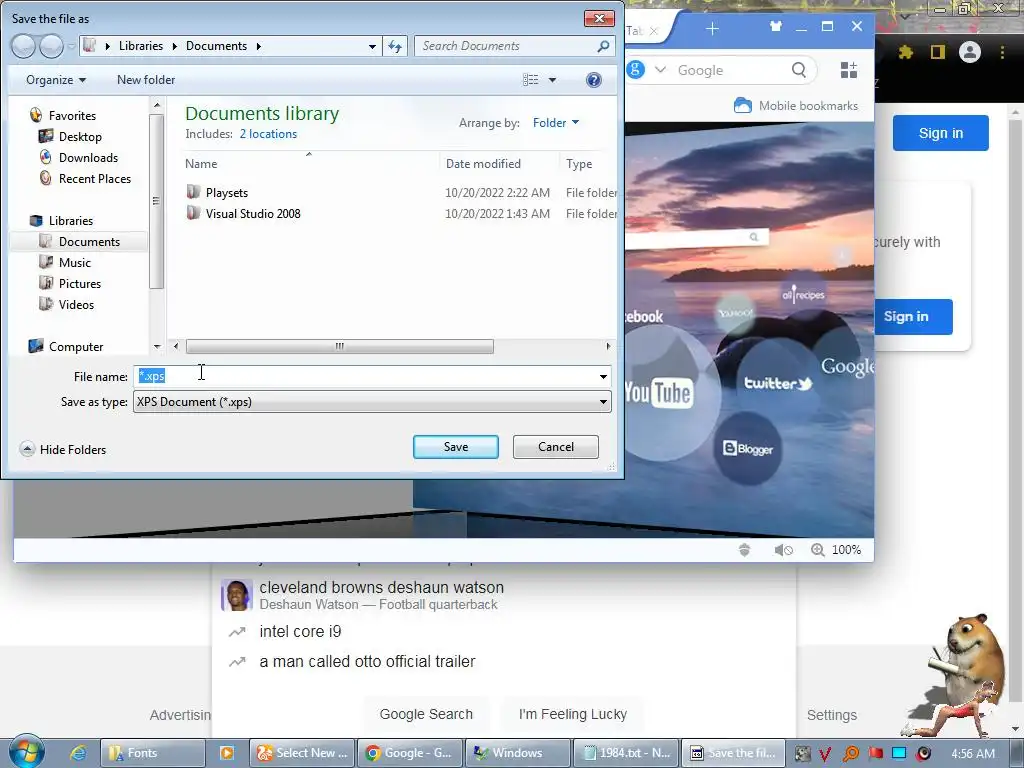Switch to Fonts taskbar window
This screenshot has width=1024, height=768.
tap(153, 753)
